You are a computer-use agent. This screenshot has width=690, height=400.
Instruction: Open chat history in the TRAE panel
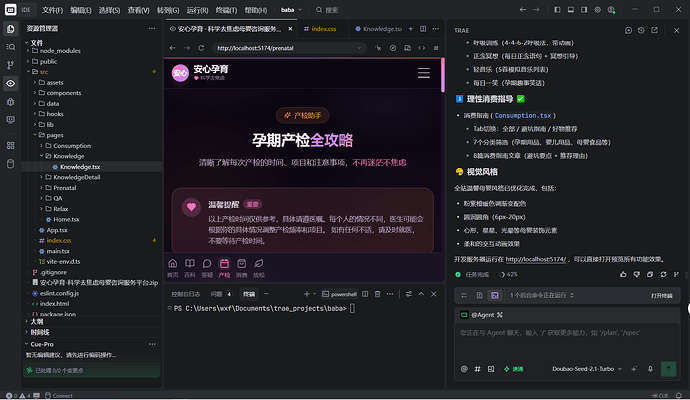point(641,30)
